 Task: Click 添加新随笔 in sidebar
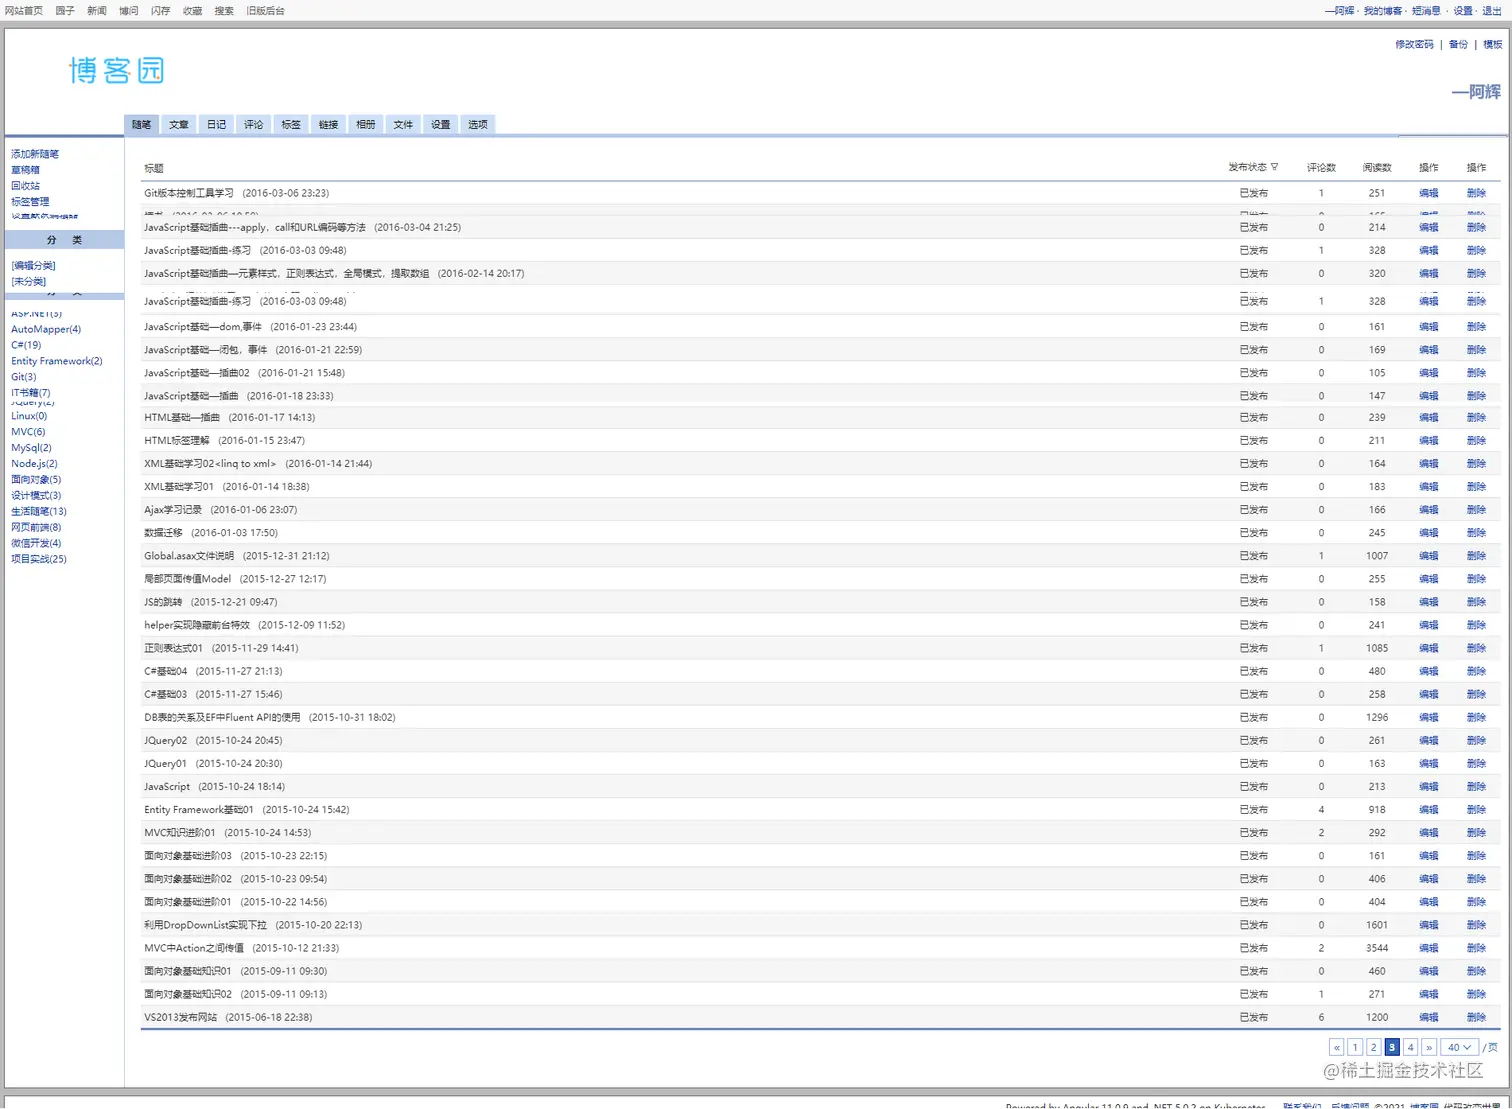coord(35,154)
